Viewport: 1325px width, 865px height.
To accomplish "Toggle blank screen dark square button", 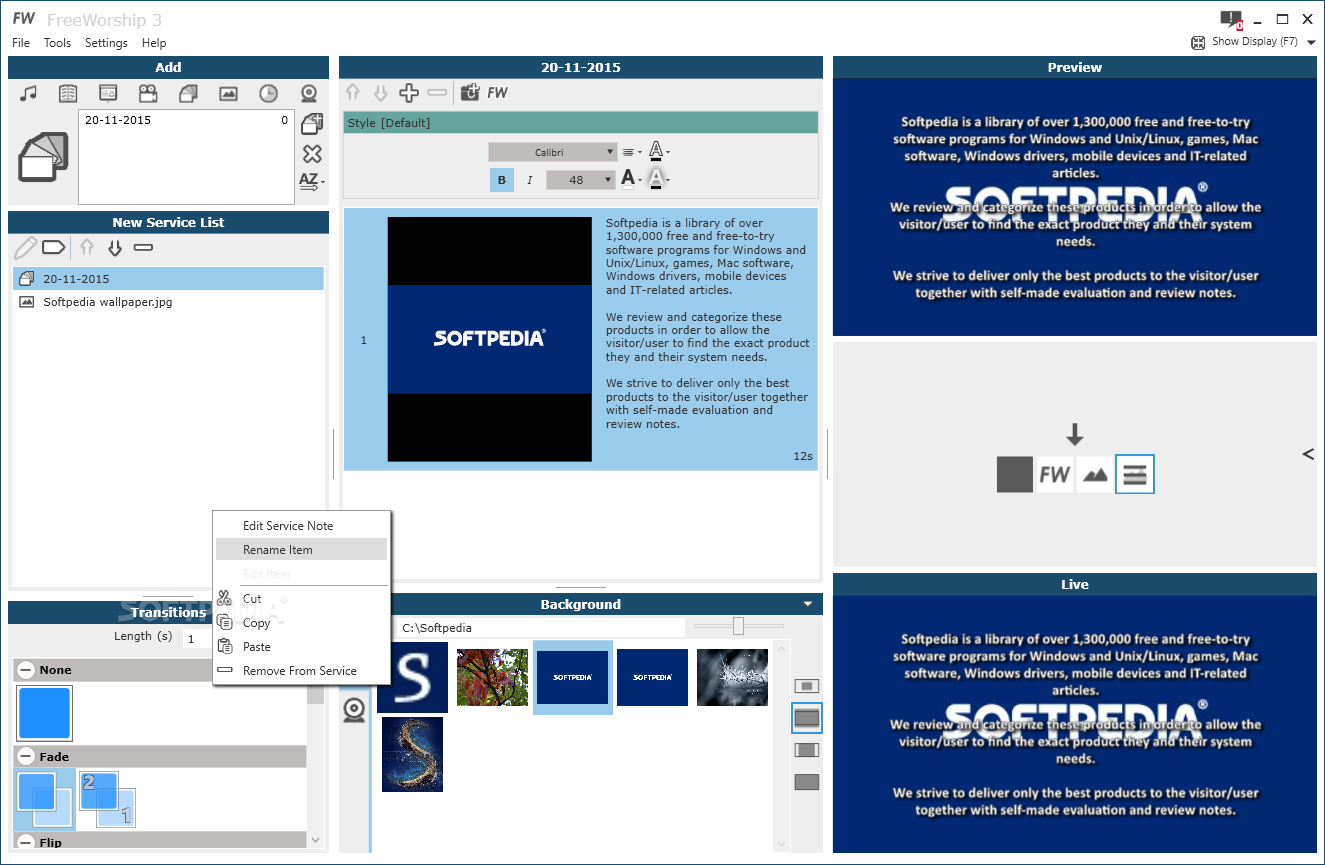I will point(1015,474).
